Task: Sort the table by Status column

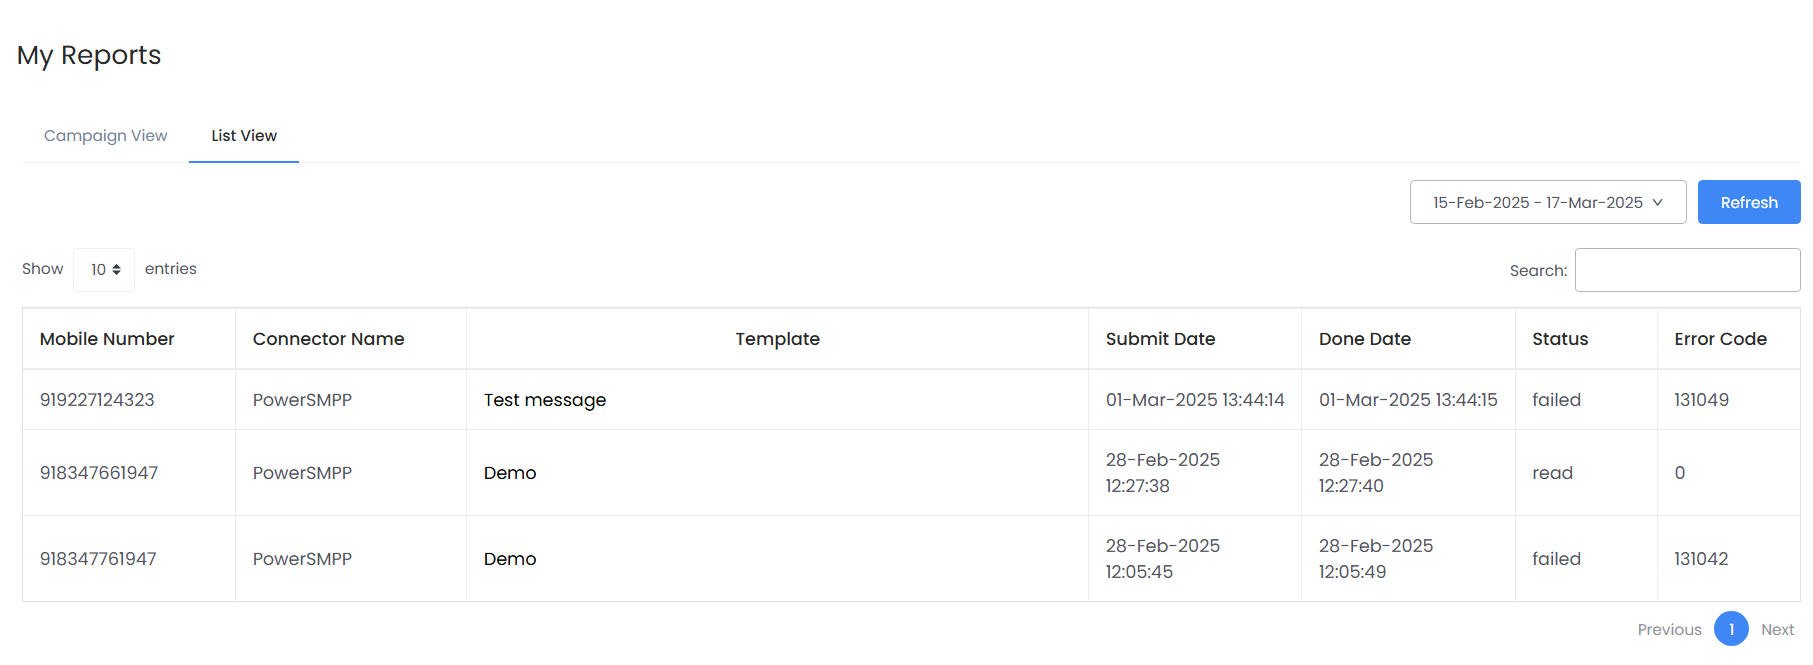Action: (x=1559, y=339)
